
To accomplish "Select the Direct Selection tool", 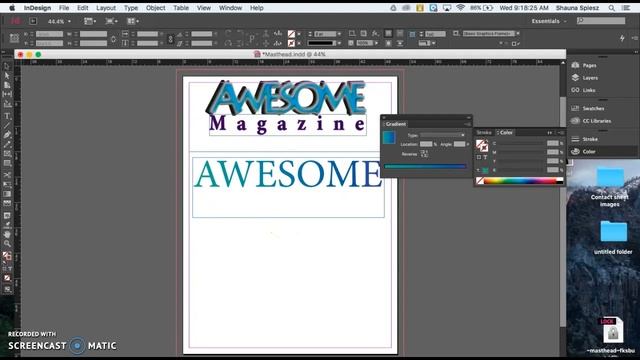I will tap(7, 76).
